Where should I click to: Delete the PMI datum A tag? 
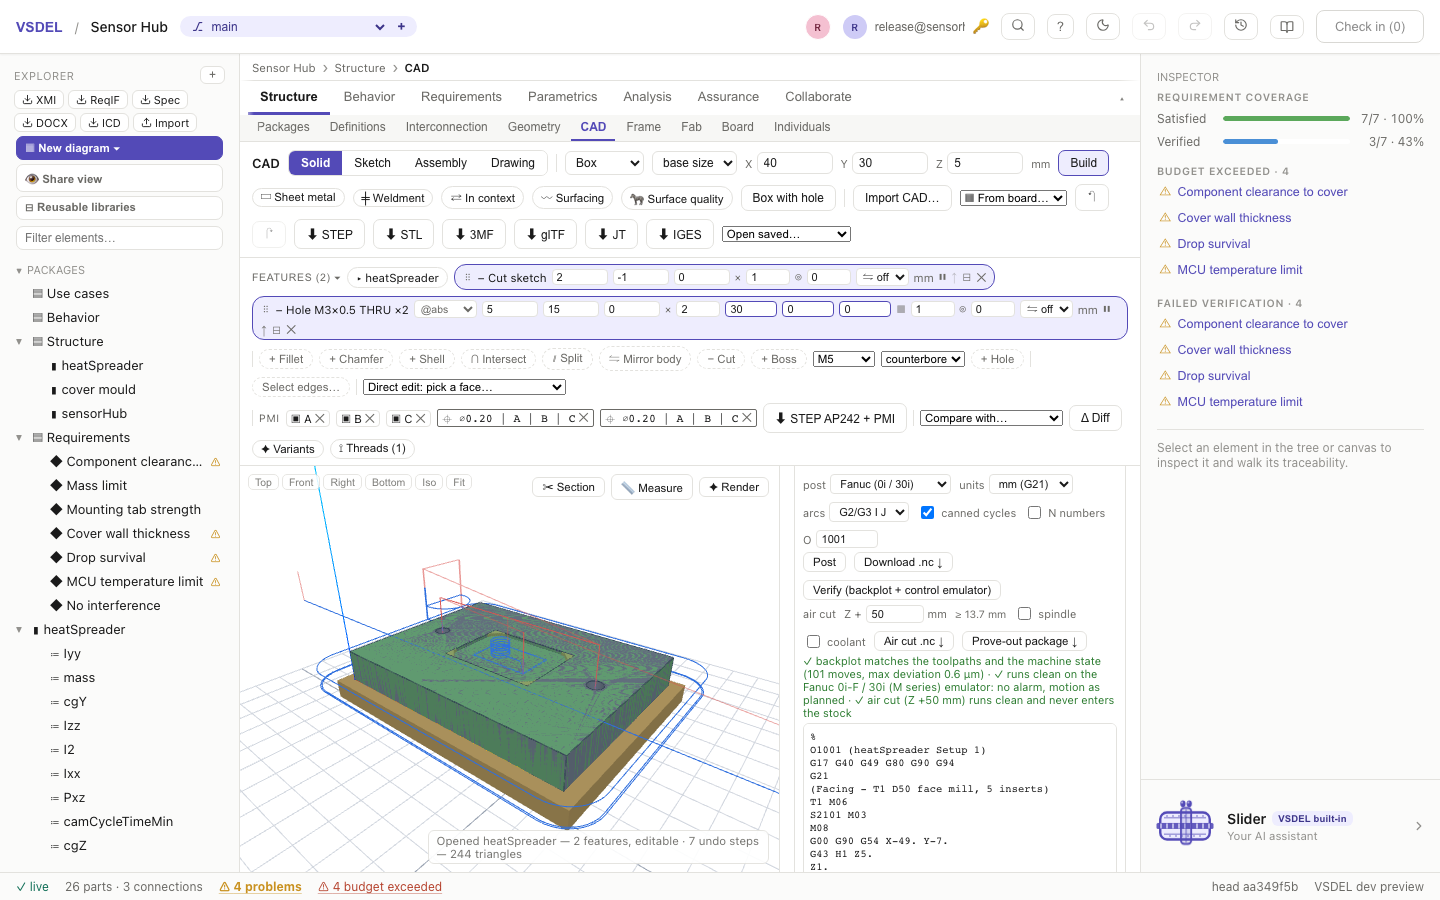click(320, 419)
